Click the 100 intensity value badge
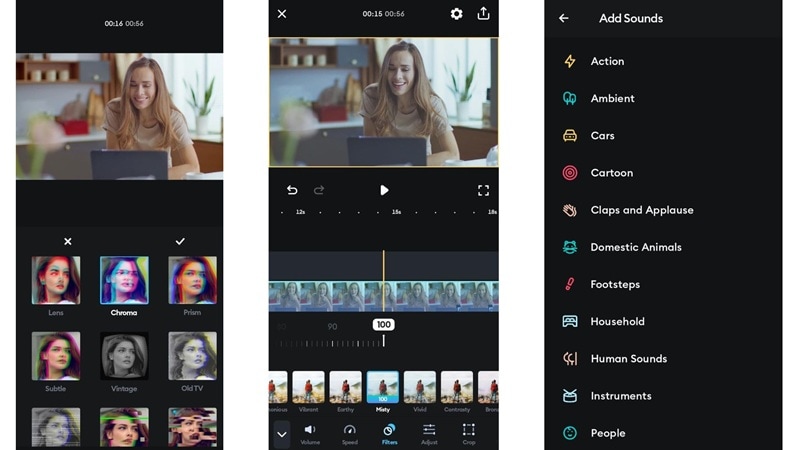The image size is (800, 450). pos(384,324)
